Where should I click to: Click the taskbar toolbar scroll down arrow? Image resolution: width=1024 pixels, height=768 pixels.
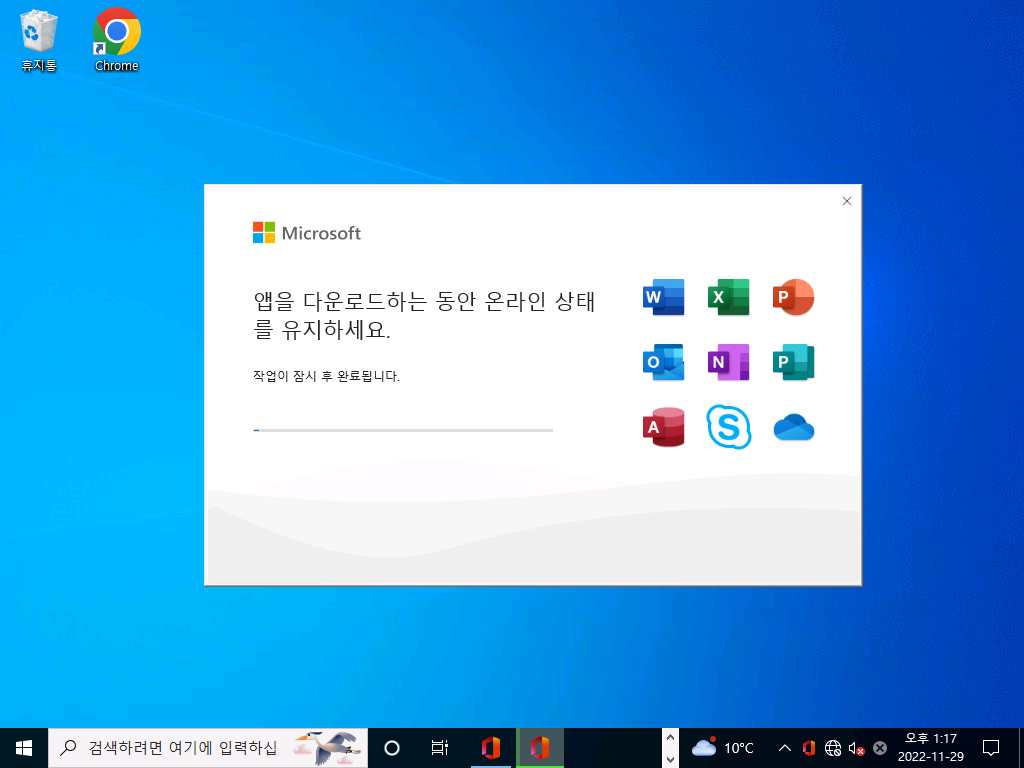pos(670,759)
